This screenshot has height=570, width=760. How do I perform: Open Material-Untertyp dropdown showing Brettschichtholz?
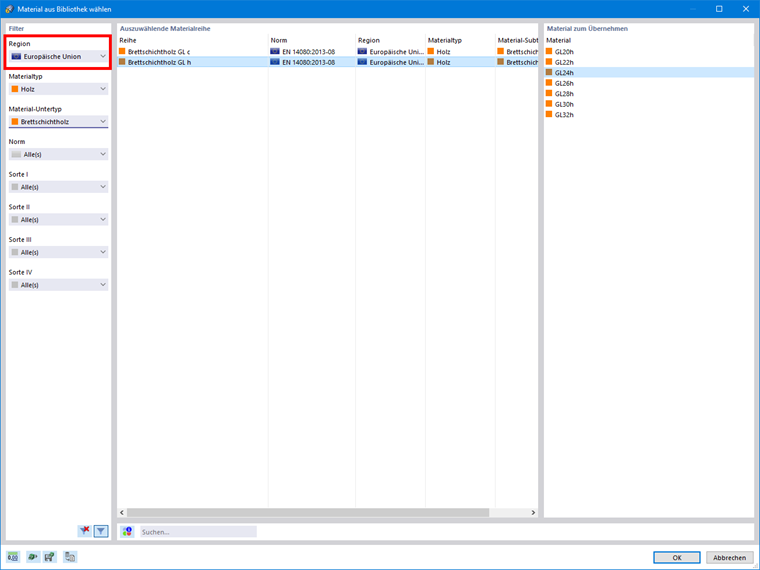click(58, 122)
